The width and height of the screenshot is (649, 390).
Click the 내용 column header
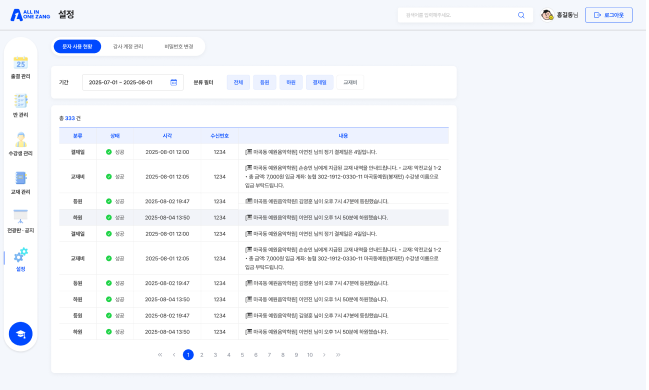click(x=343, y=136)
